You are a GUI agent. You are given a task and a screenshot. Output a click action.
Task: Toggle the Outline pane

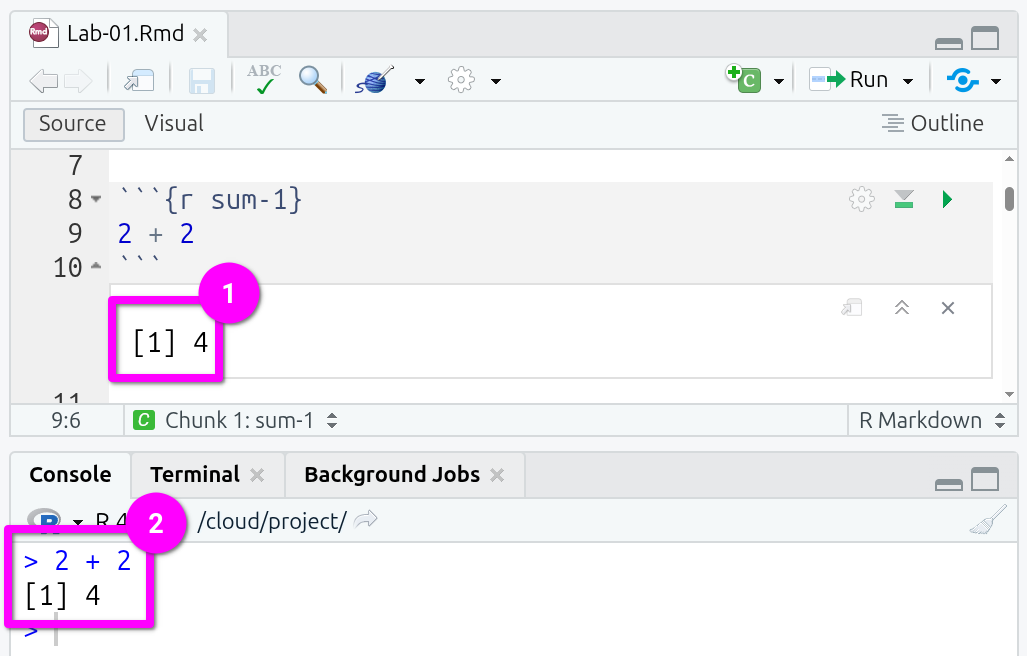(x=932, y=124)
